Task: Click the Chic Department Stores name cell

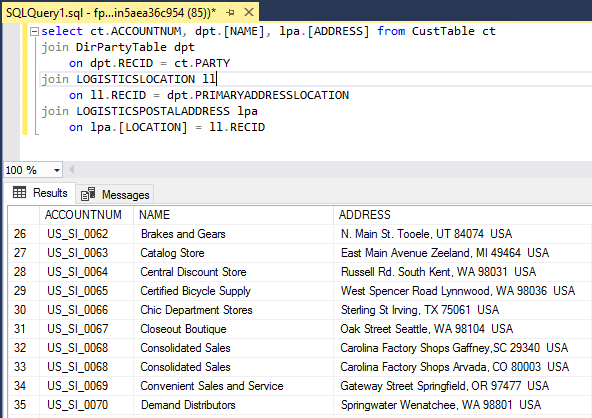Action: click(233, 310)
